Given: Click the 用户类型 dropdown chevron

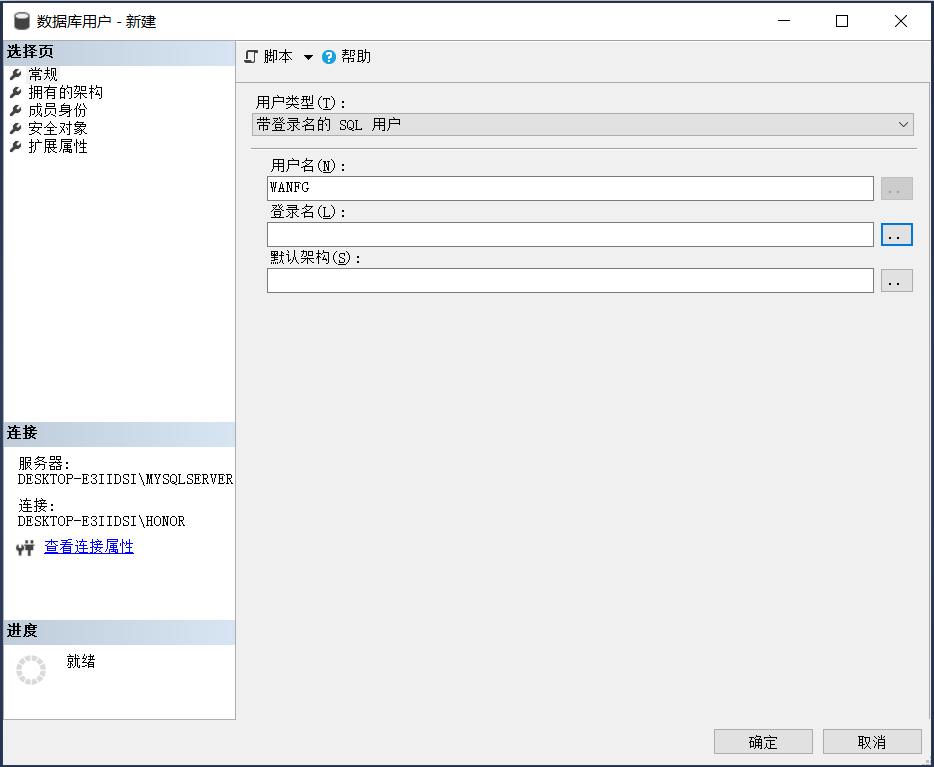Looking at the screenshot, I should pyautogui.click(x=903, y=124).
